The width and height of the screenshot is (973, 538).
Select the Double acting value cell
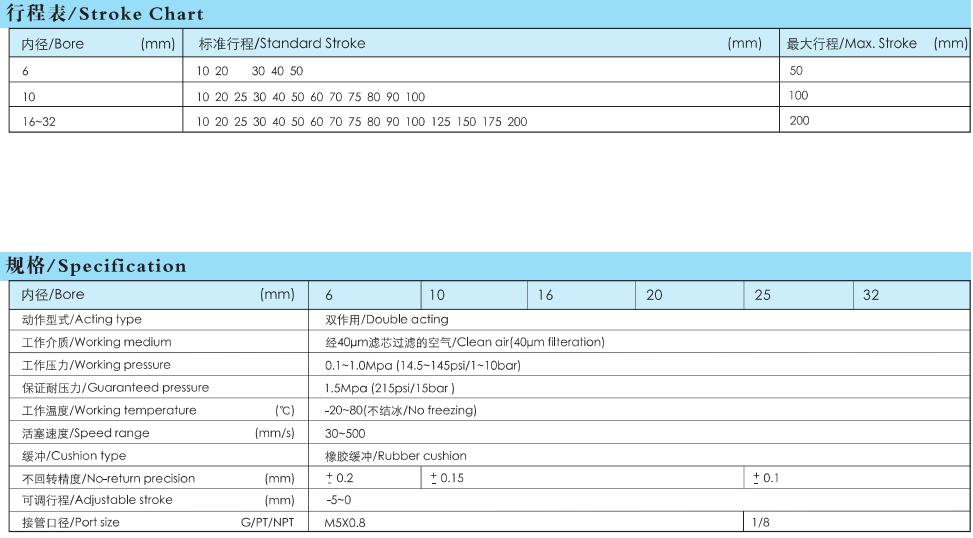pos(387,320)
